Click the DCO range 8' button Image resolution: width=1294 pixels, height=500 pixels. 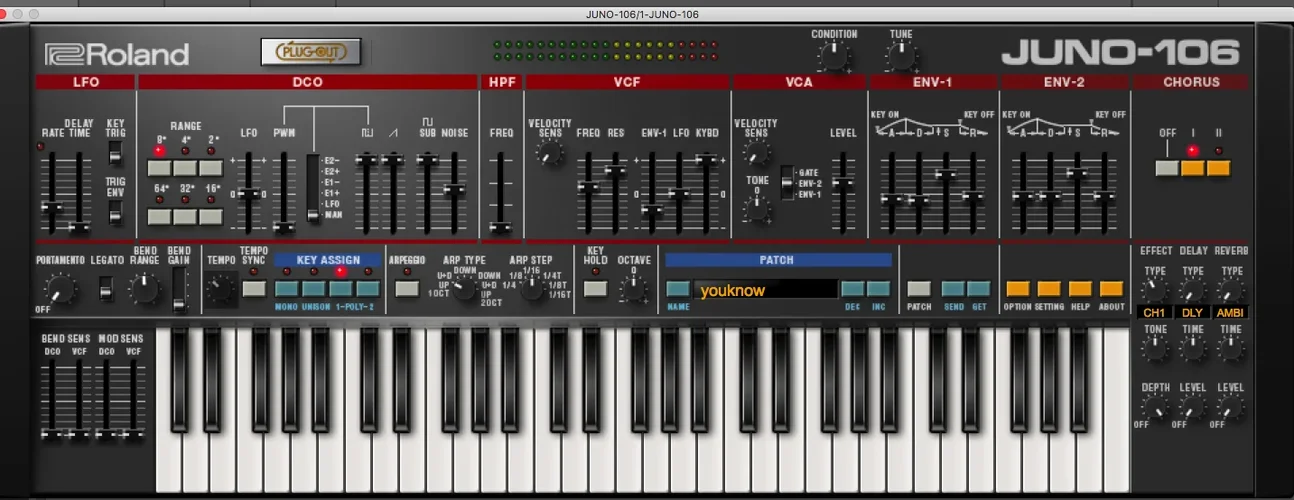coord(160,167)
